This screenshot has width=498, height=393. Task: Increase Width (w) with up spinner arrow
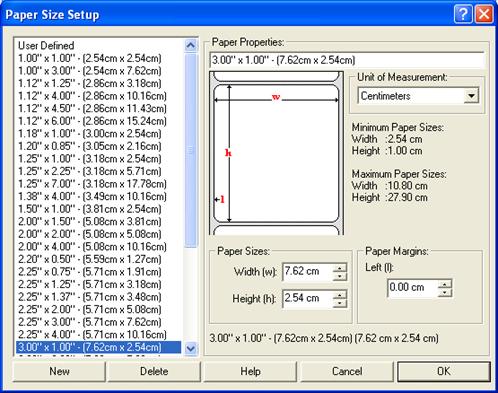point(340,268)
